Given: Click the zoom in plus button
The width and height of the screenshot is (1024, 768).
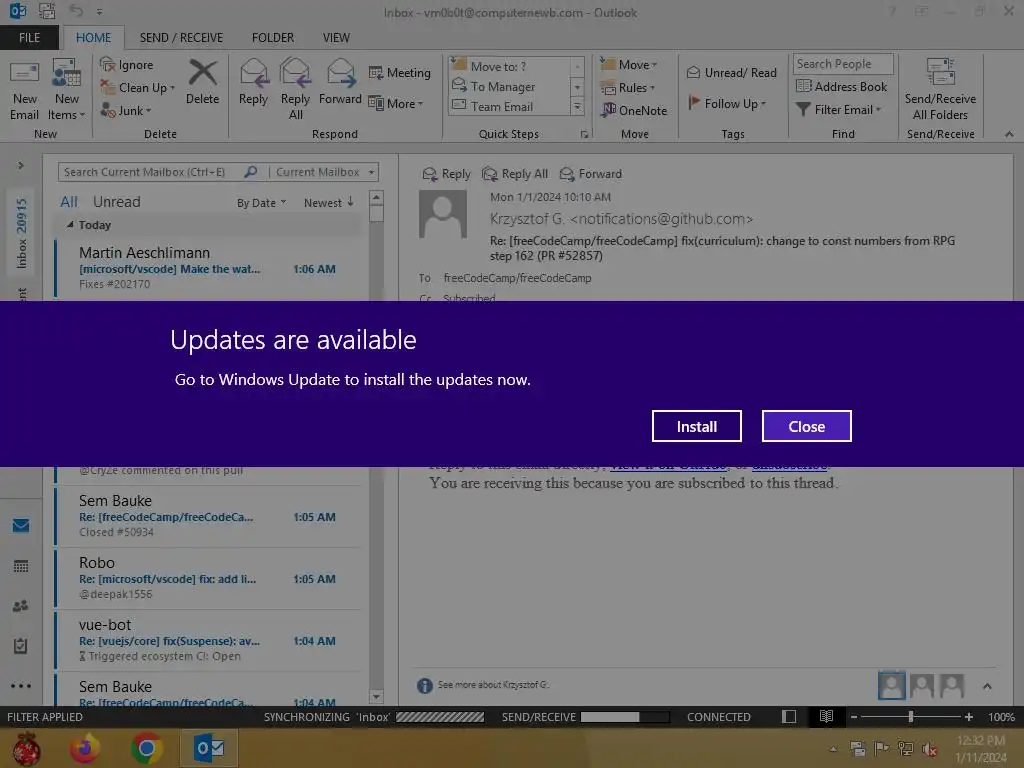Looking at the screenshot, I should (969, 716).
